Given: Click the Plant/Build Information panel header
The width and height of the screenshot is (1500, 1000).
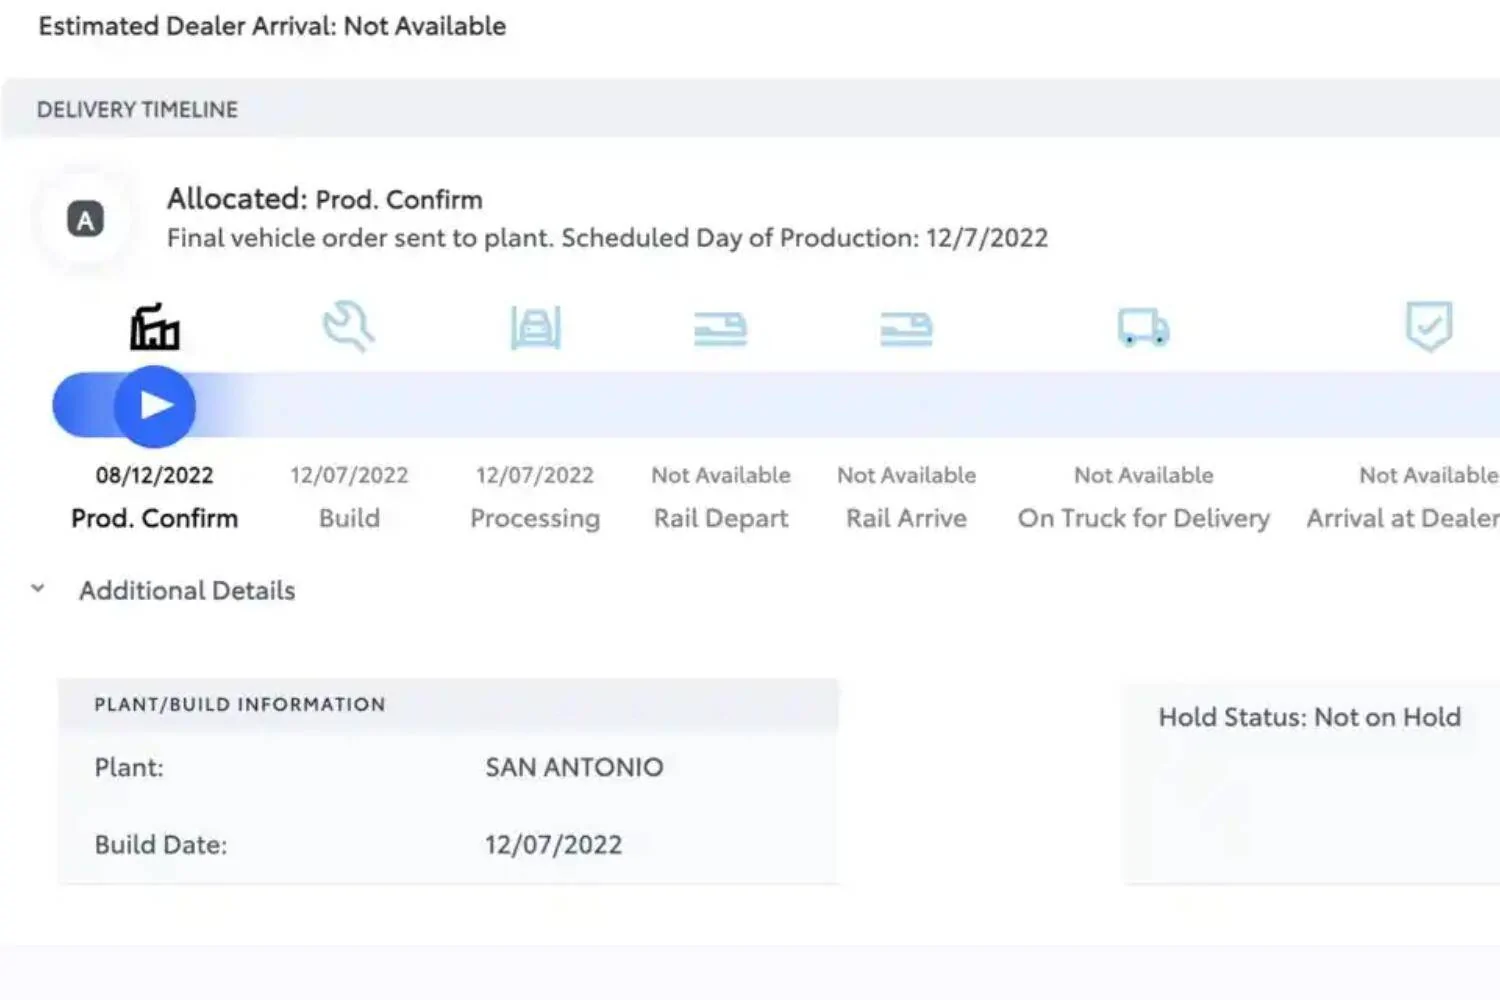Looking at the screenshot, I should tap(240, 705).
